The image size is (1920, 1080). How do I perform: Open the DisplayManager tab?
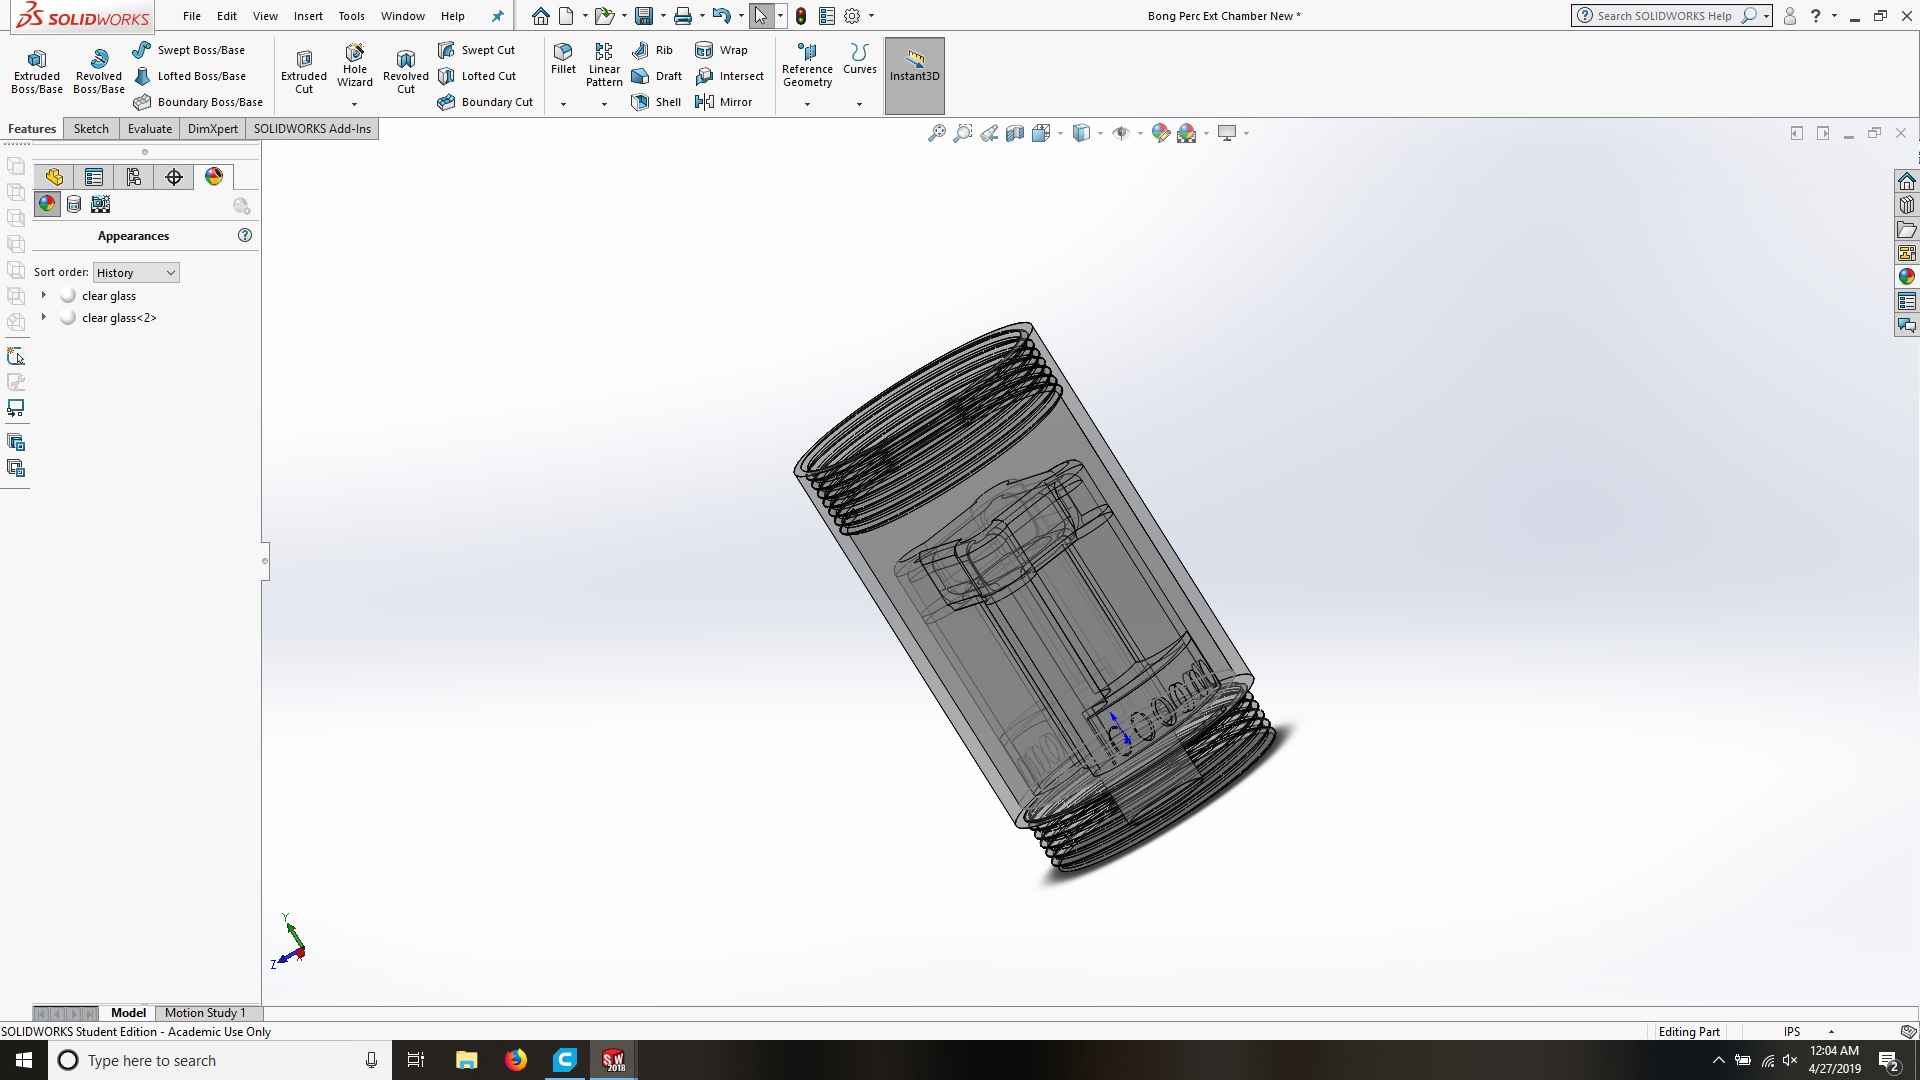(x=214, y=177)
